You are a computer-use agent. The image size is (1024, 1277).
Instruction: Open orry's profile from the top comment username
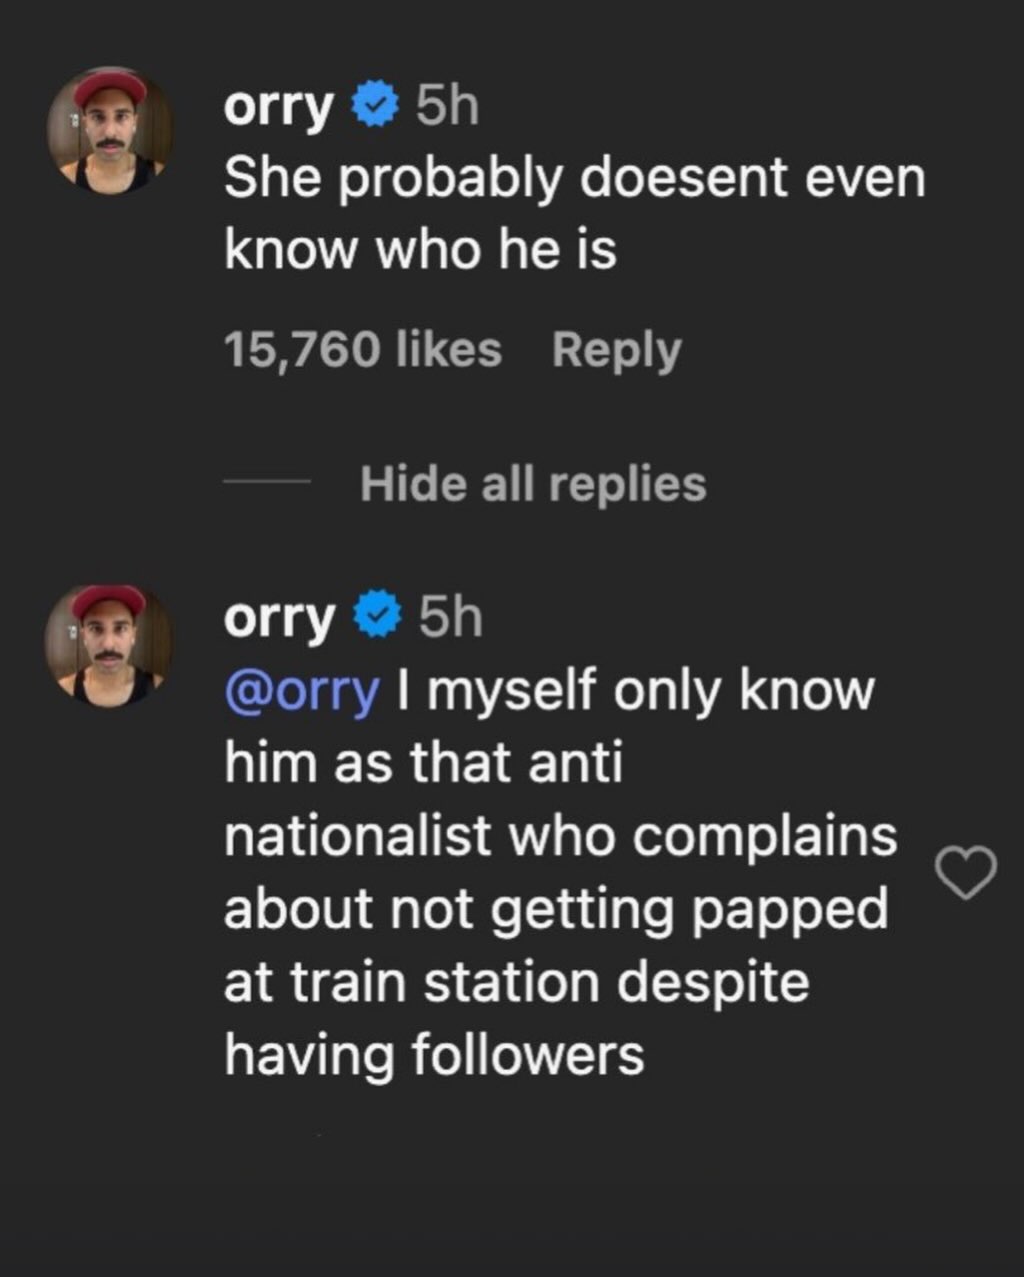coord(277,107)
